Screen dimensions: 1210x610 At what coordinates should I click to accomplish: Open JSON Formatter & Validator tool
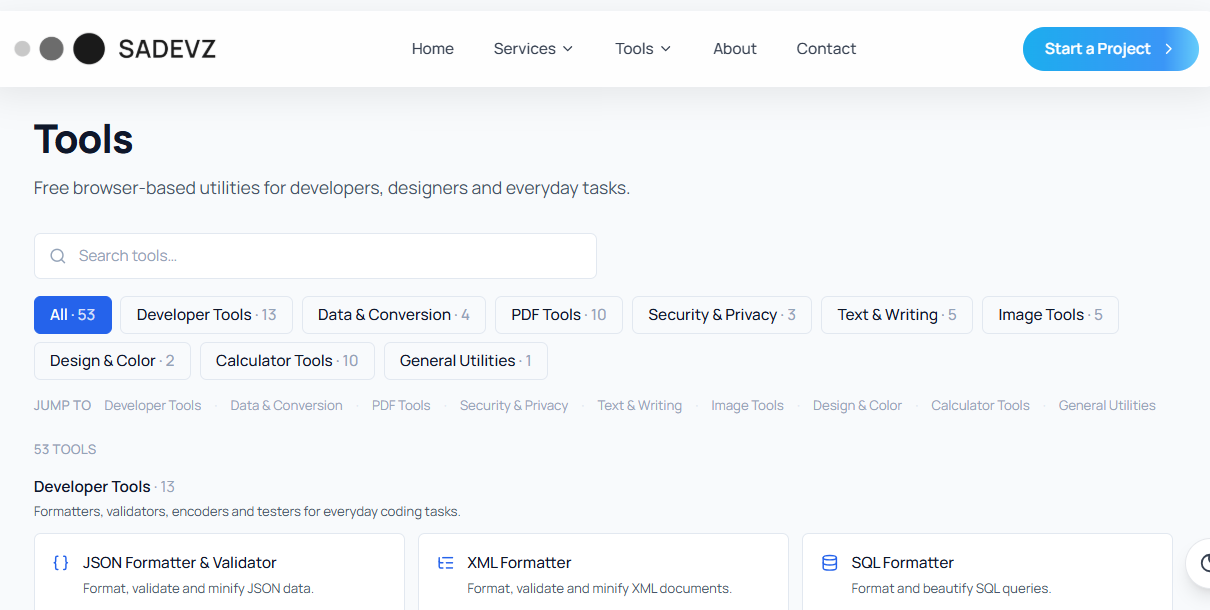pos(180,563)
